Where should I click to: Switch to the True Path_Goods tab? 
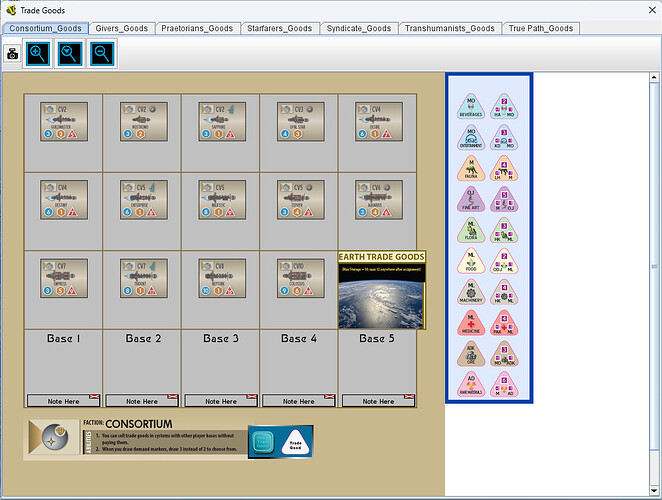tap(541, 28)
